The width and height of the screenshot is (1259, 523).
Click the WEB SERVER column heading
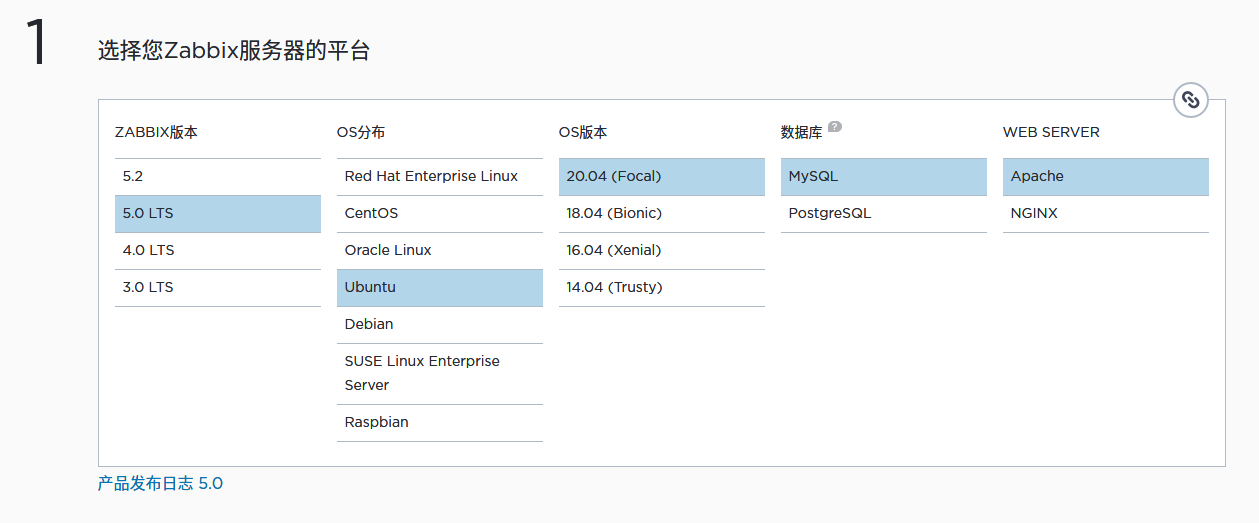pyautogui.click(x=1051, y=132)
